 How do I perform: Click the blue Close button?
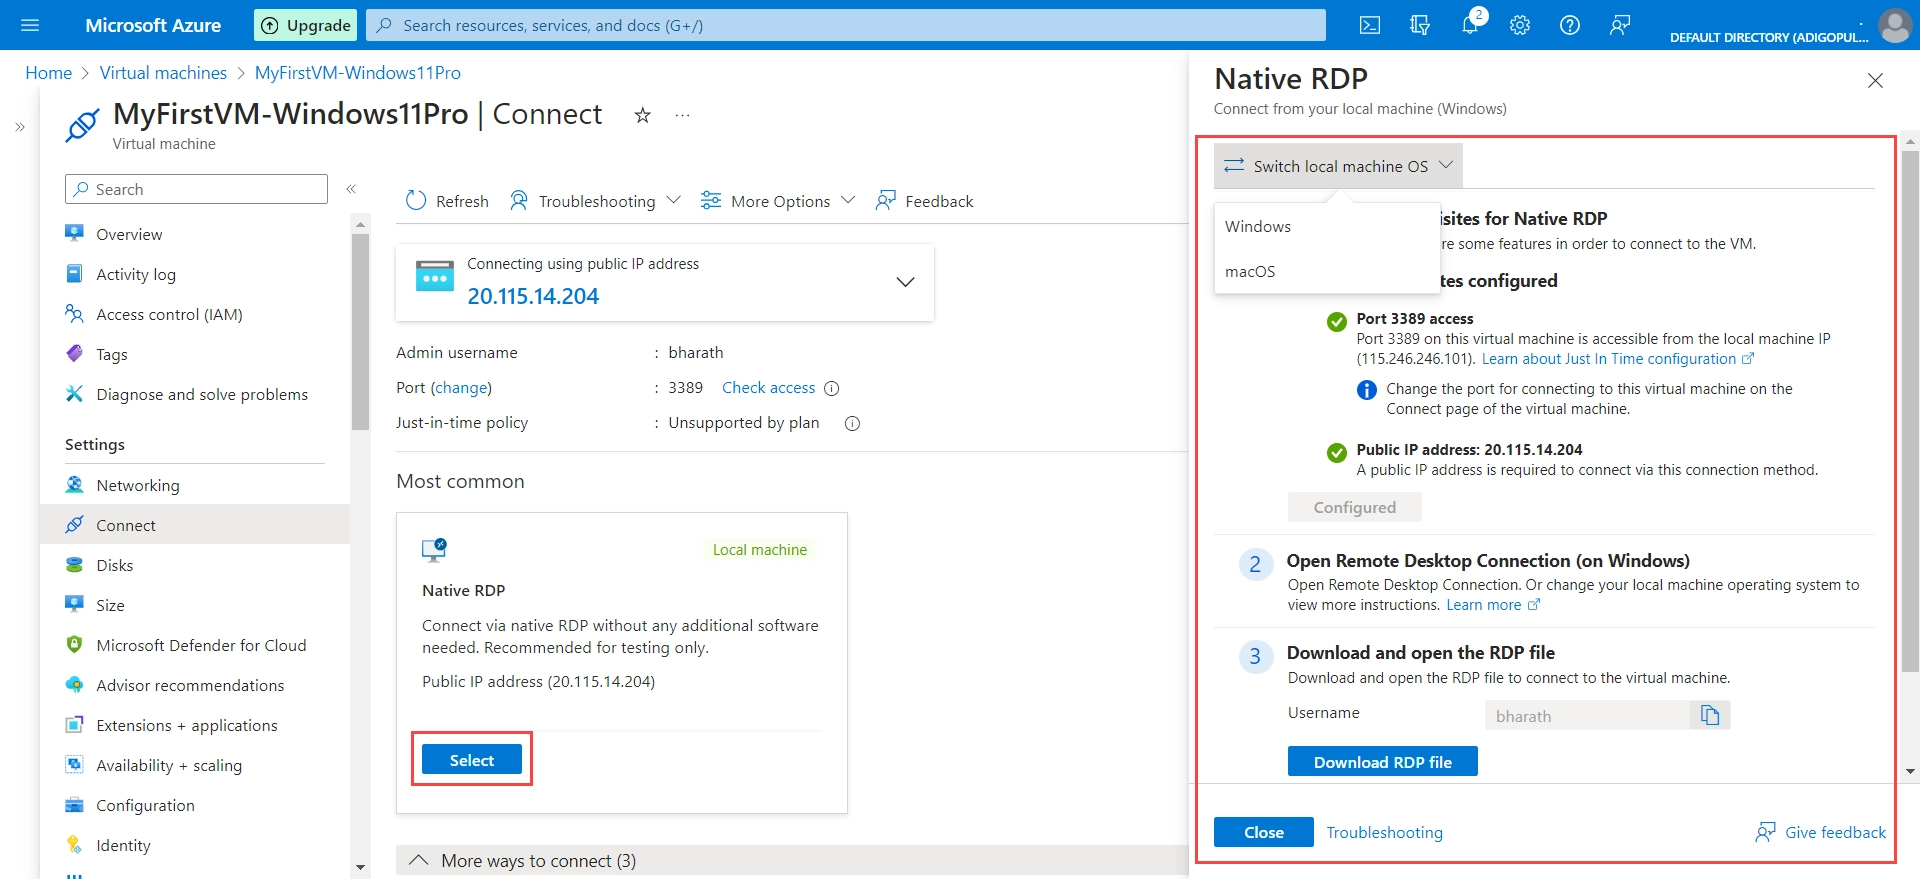tap(1264, 832)
